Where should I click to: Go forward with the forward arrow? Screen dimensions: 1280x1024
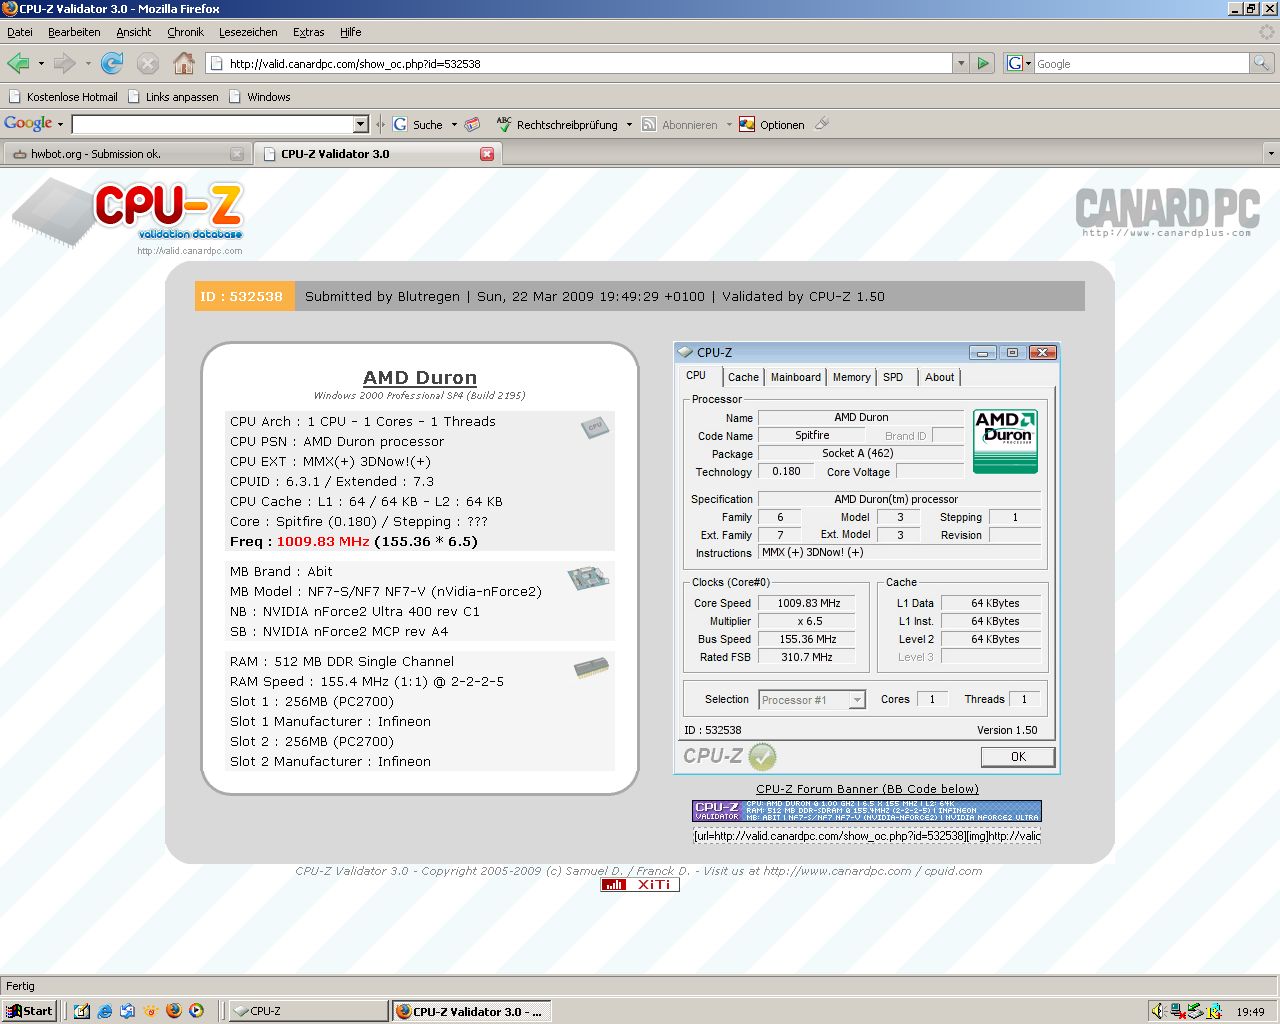point(64,63)
